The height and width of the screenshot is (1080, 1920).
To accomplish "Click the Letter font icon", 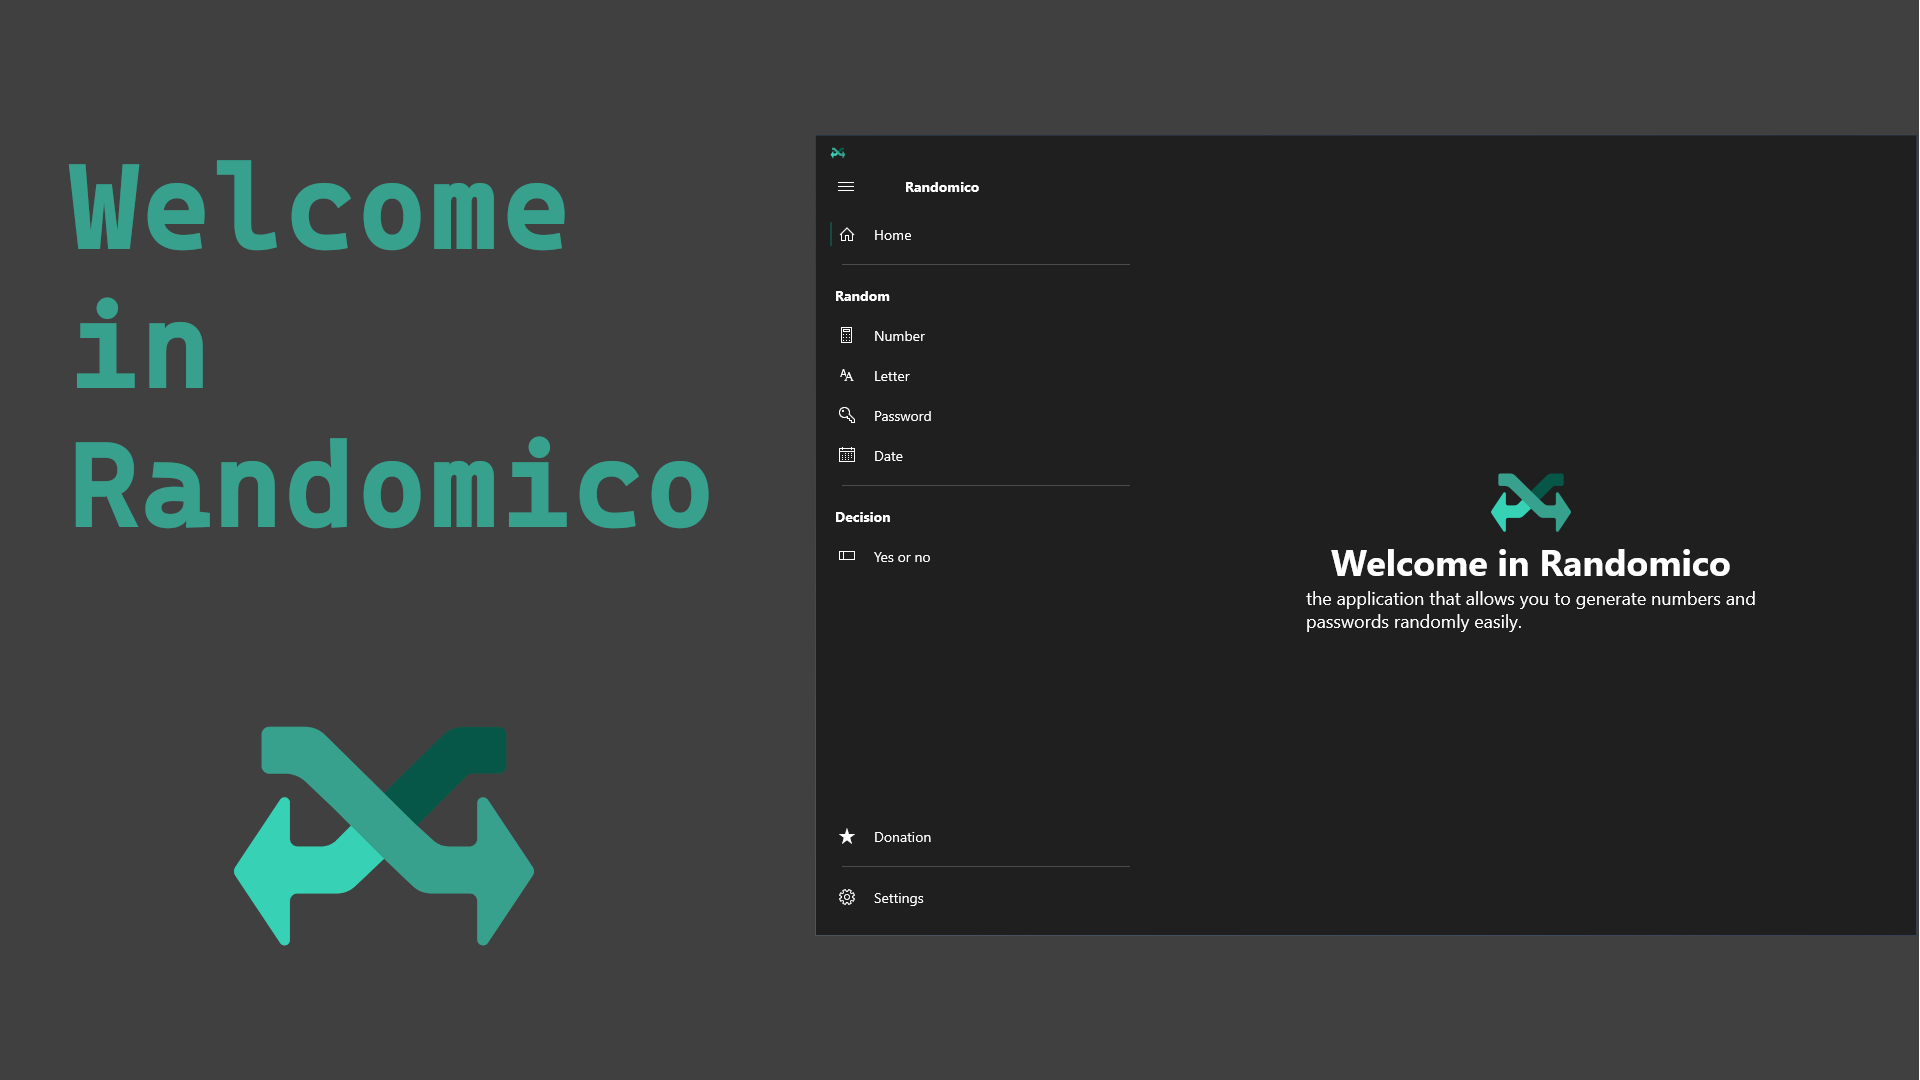I will tap(847, 376).
